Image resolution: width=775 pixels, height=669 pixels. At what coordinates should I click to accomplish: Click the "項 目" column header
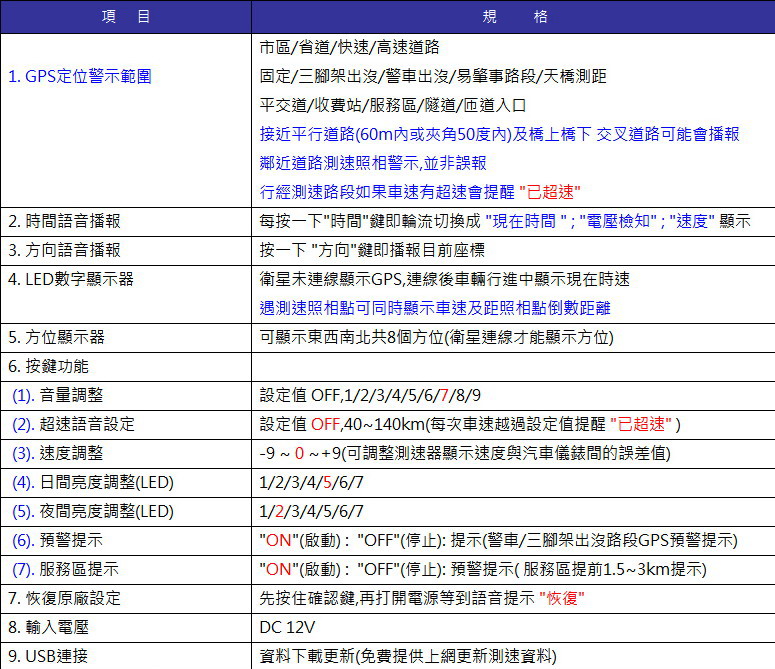click(x=126, y=17)
